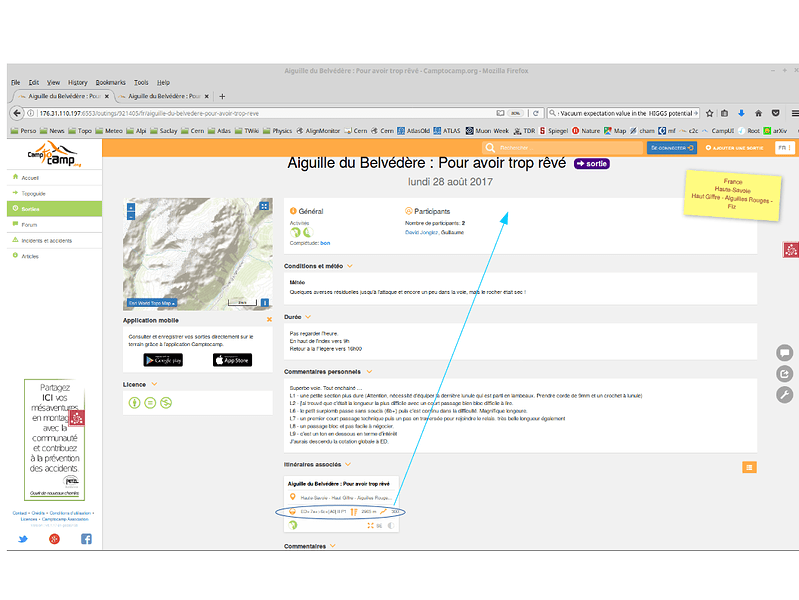Open the map info icon
Image resolution: width=799 pixels, height=600 pixels.
(x=264, y=303)
